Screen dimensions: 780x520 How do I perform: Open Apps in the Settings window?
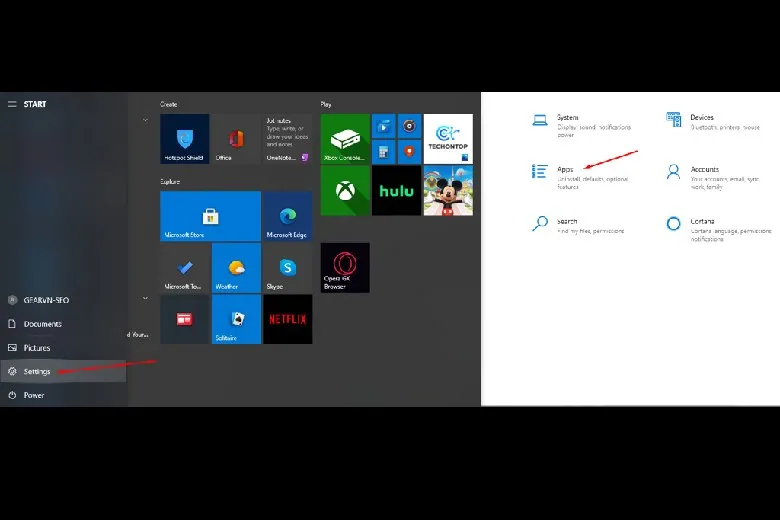[581, 178]
